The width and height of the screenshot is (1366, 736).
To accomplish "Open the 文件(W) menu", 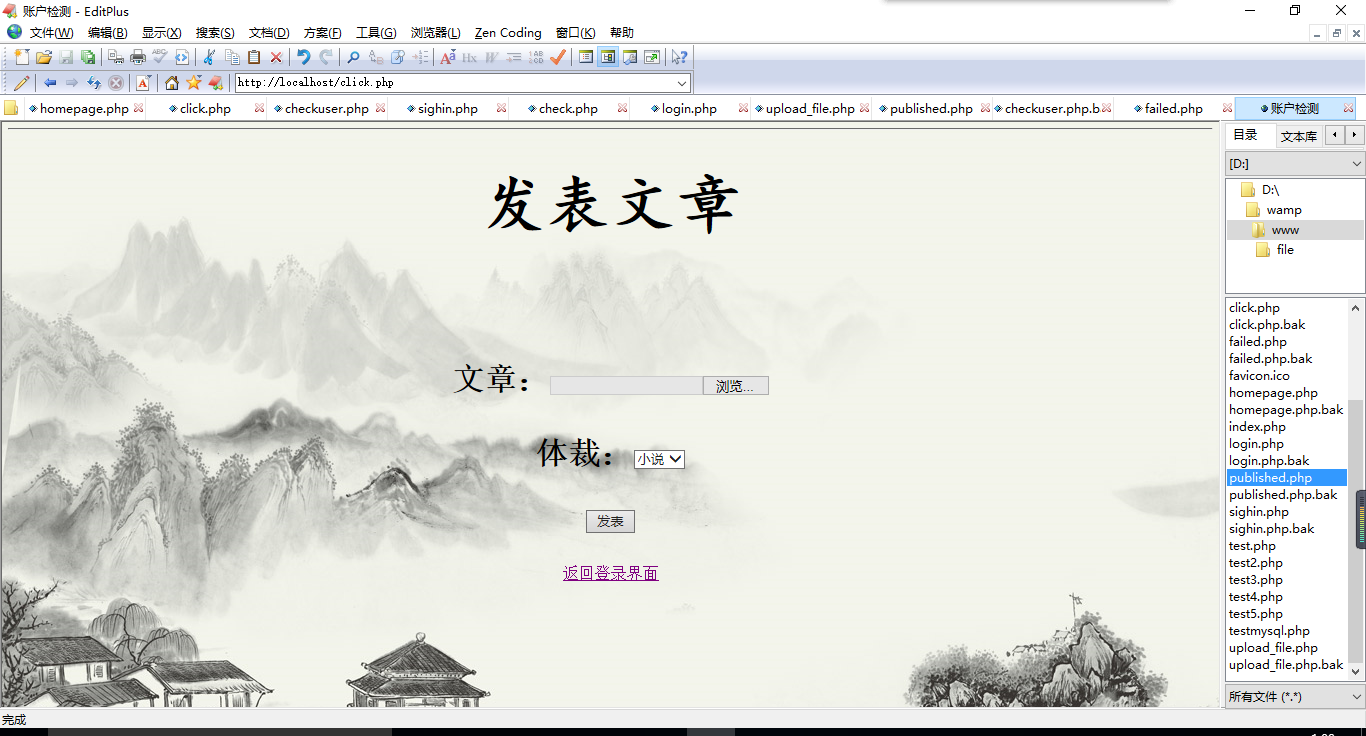I will [x=52, y=33].
